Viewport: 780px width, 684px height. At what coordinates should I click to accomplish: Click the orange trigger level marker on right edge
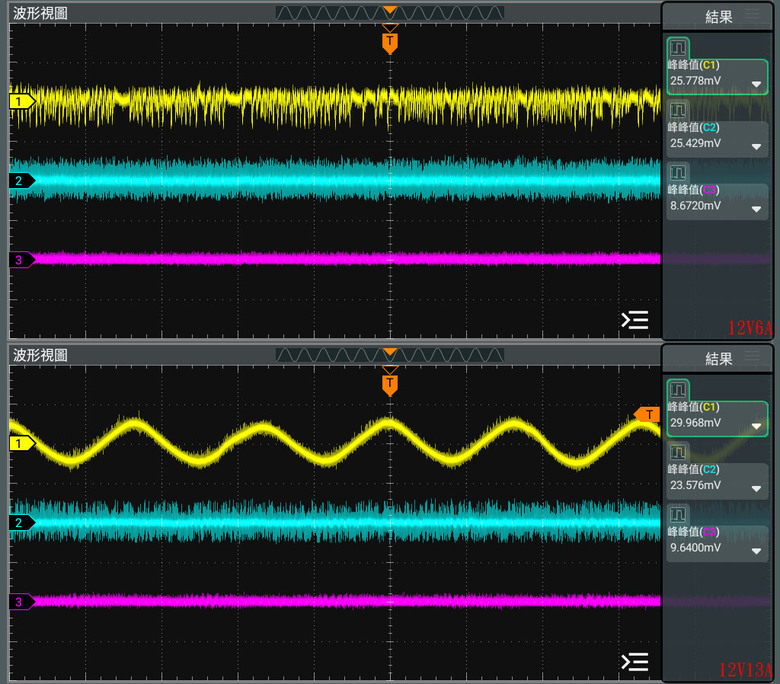tap(647, 414)
